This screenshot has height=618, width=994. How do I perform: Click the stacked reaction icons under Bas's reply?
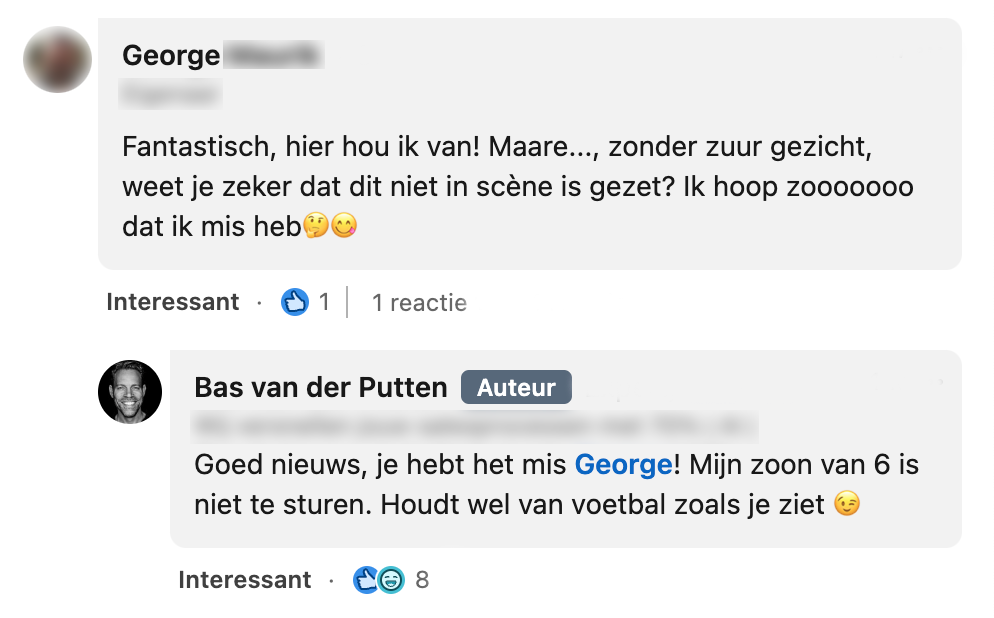tap(377, 580)
